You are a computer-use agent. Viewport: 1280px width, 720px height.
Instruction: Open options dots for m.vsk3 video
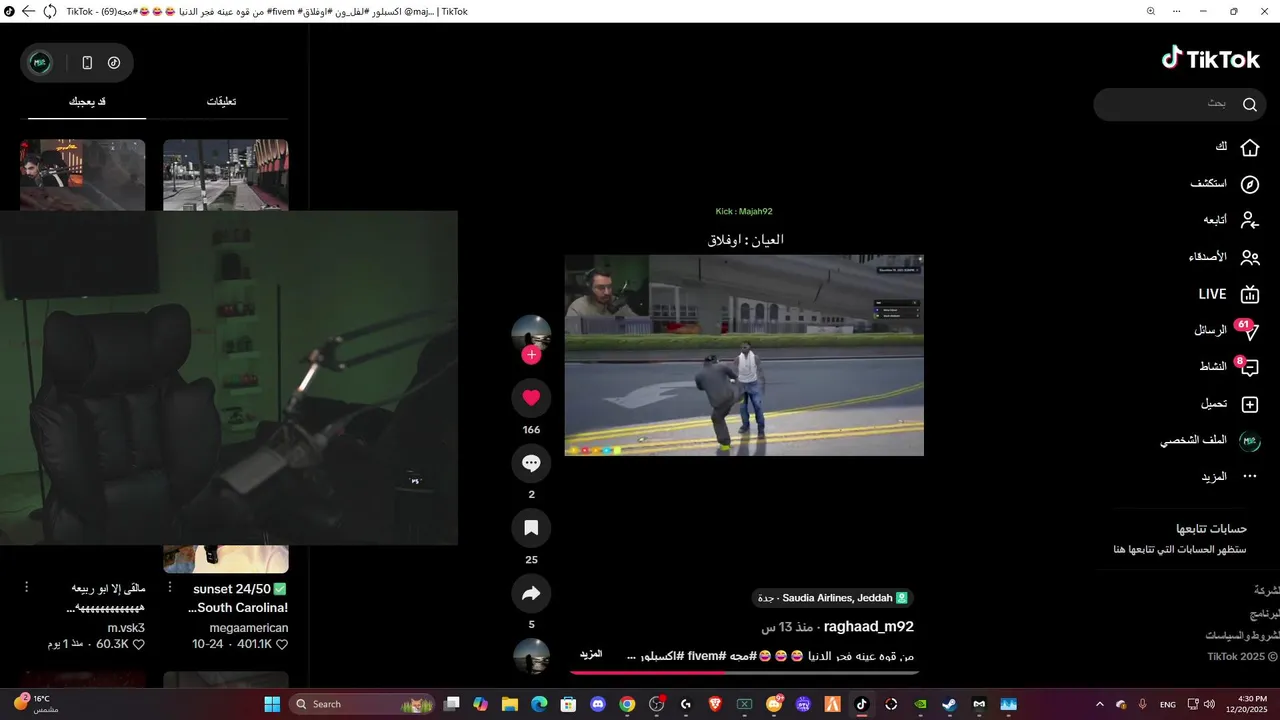point(27,587)
